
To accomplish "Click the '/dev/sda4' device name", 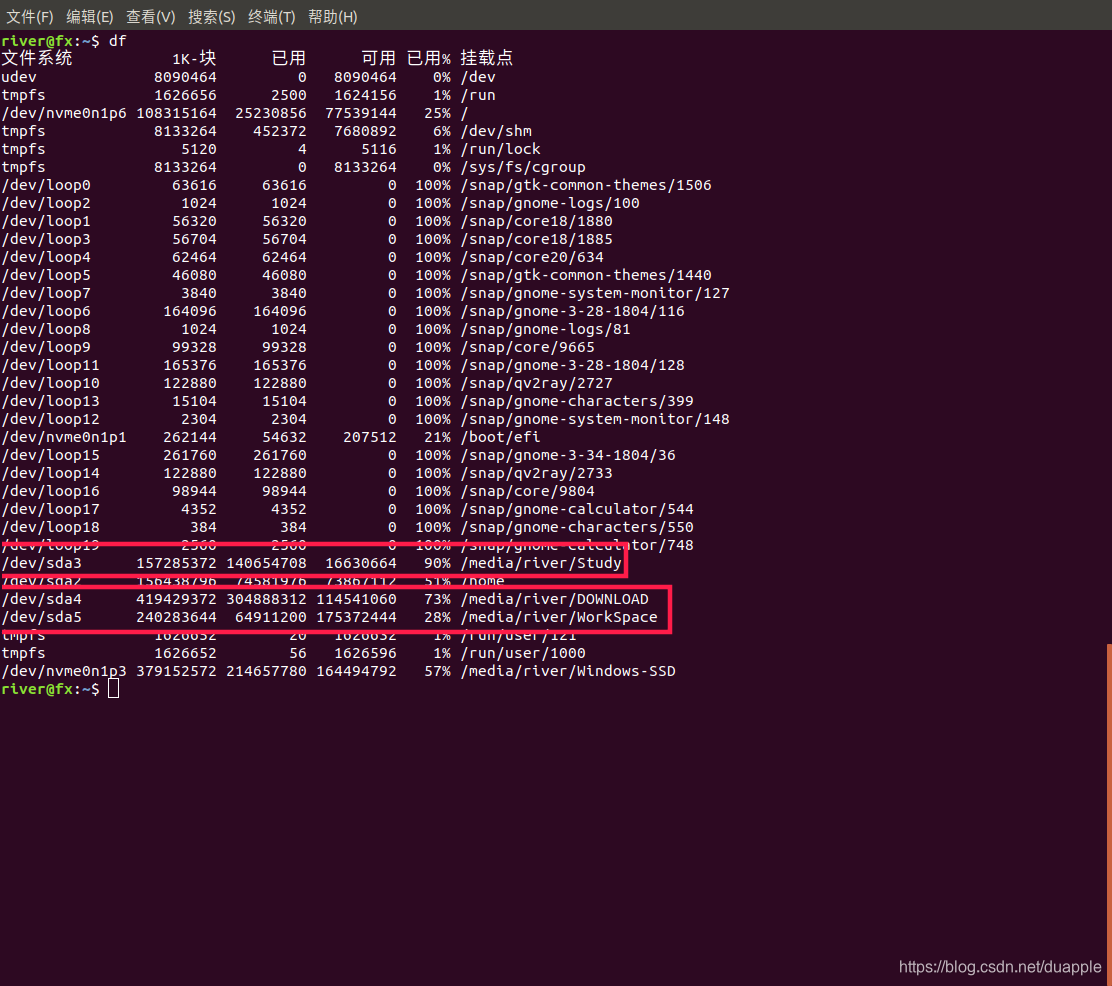I will [x=42, y=599].
